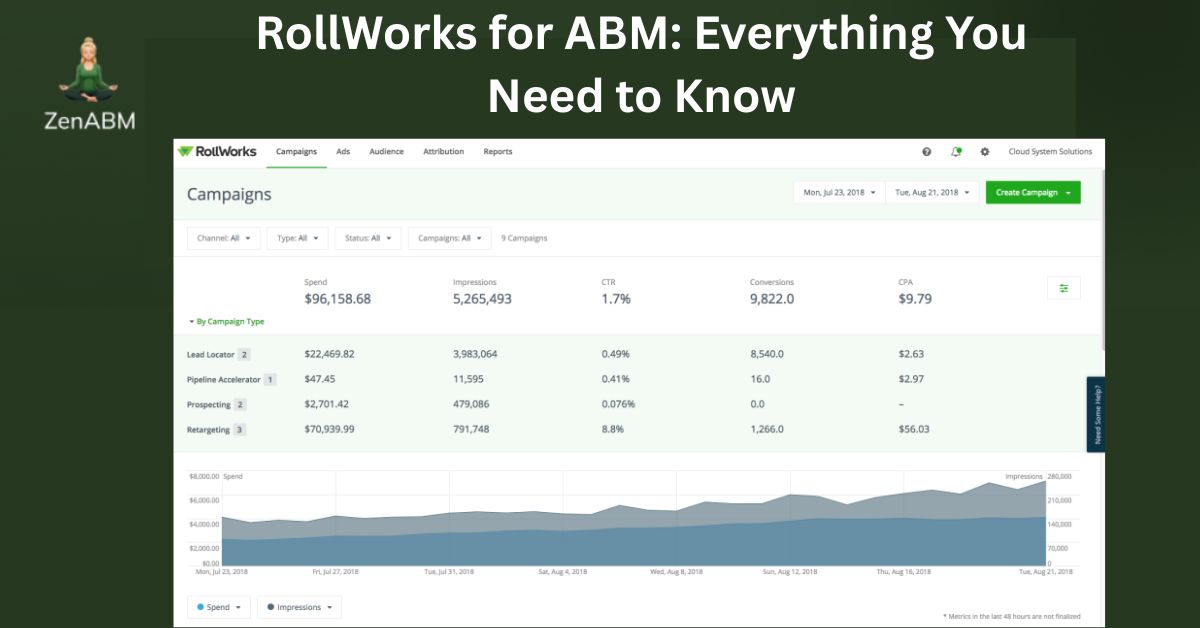The image size is (1200, 628).
Task: Click the column settings sliders icon
Action: point(1064,288)
